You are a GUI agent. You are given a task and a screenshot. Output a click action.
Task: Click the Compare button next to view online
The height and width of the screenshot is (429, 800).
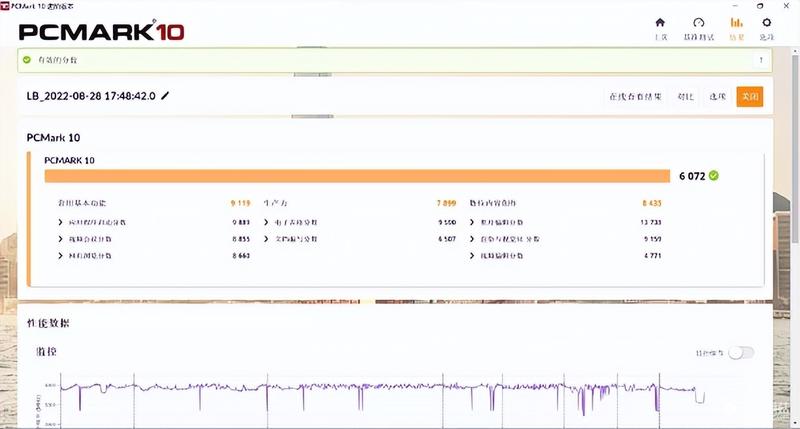click(685, 96)
